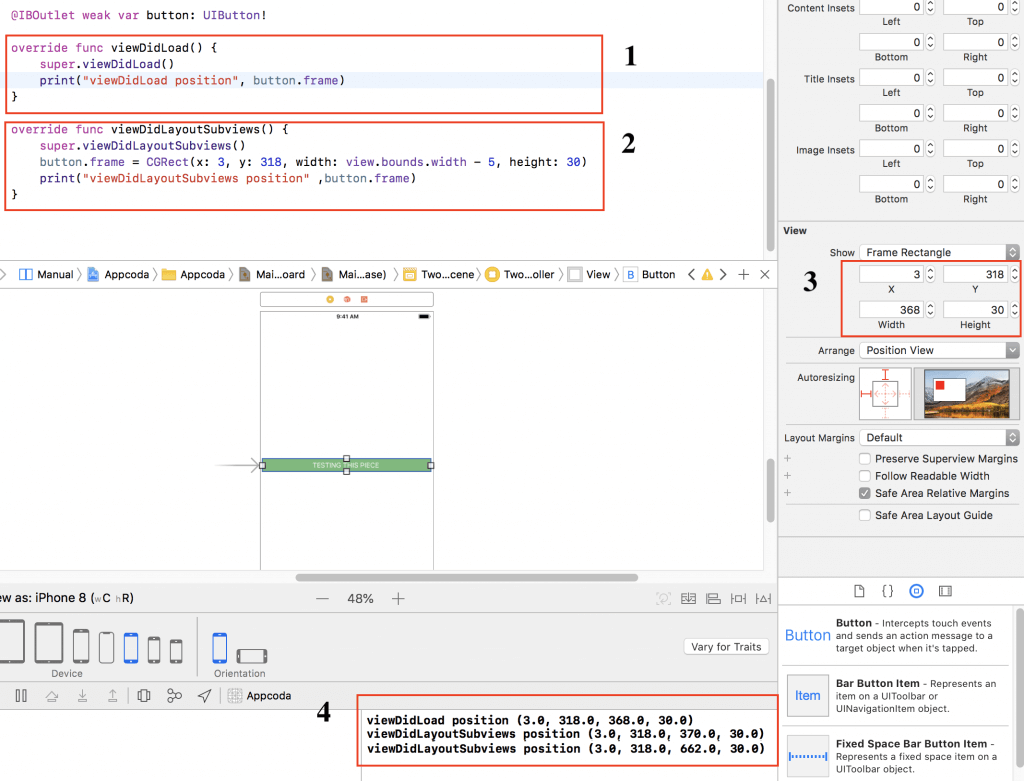This screenshot has height=781, width=1024.
Task: Click the Simulate Location icon
Action: 205,696
